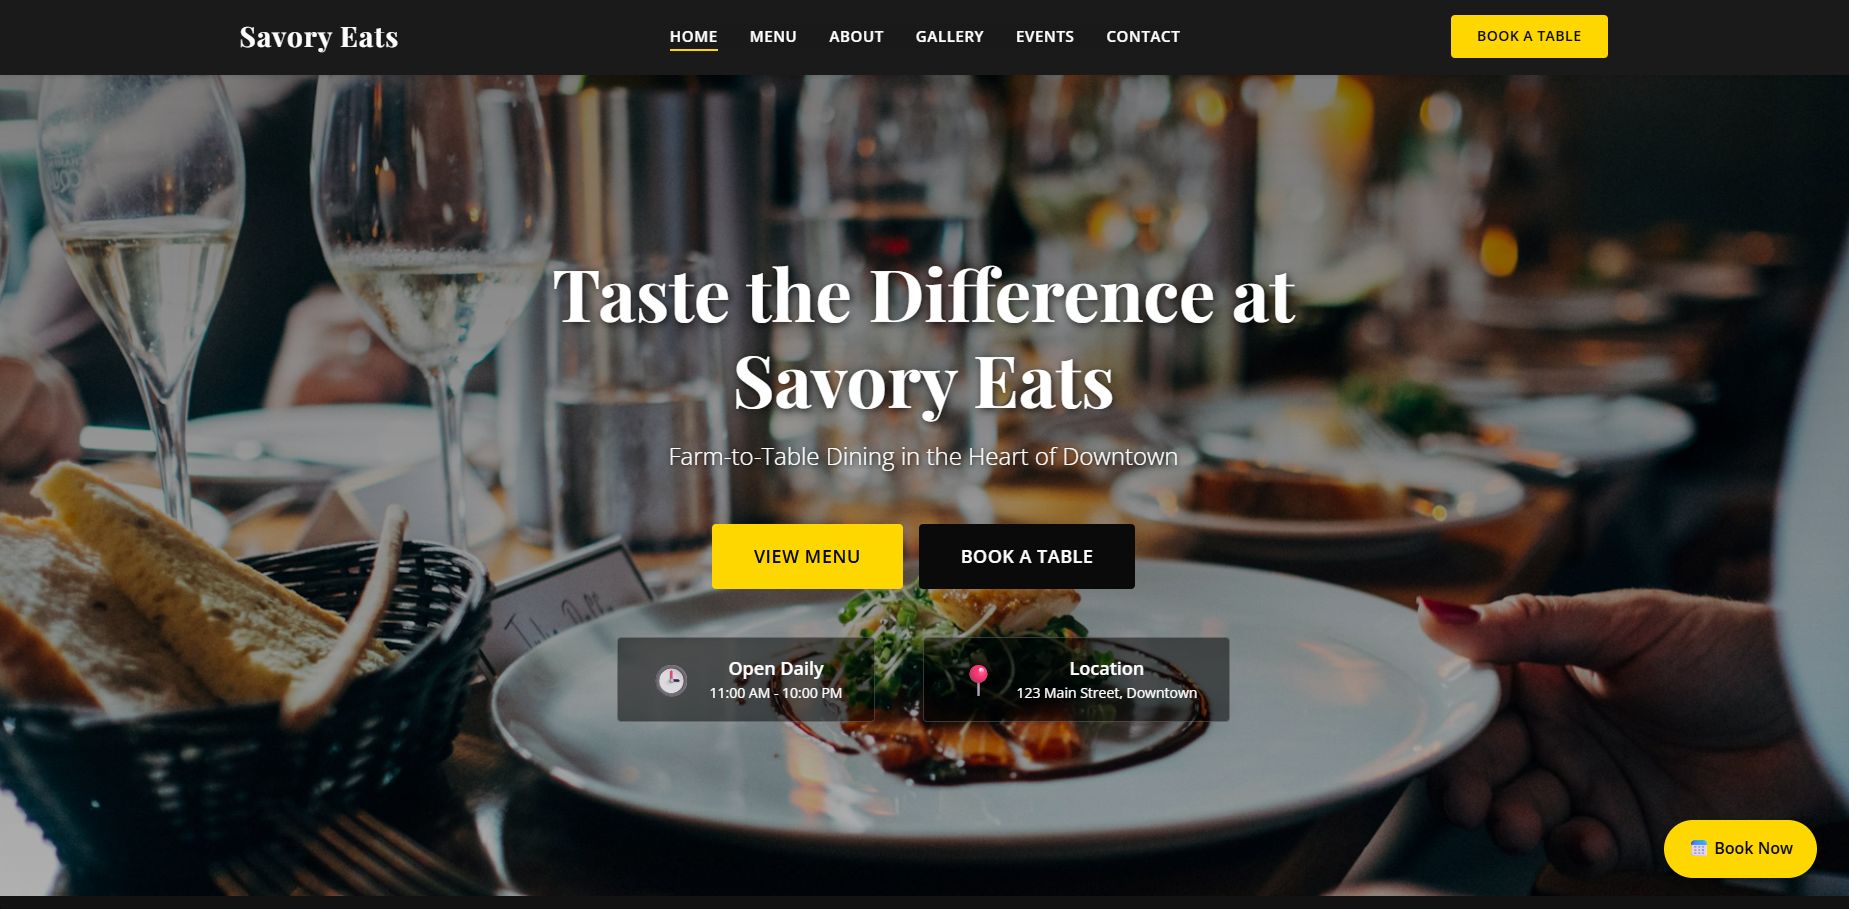Click the Taste the Difference headline
1849x909 pixels.
924,339
